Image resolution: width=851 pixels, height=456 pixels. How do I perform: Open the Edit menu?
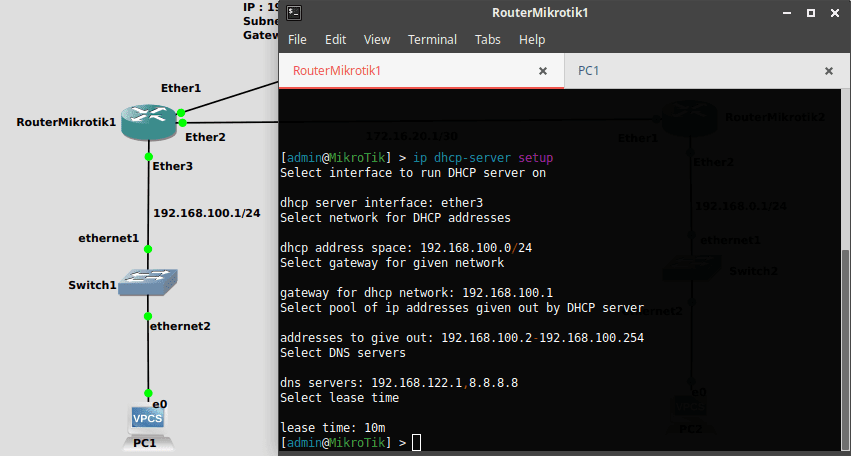pyautogui.click(x=335, y=40)
